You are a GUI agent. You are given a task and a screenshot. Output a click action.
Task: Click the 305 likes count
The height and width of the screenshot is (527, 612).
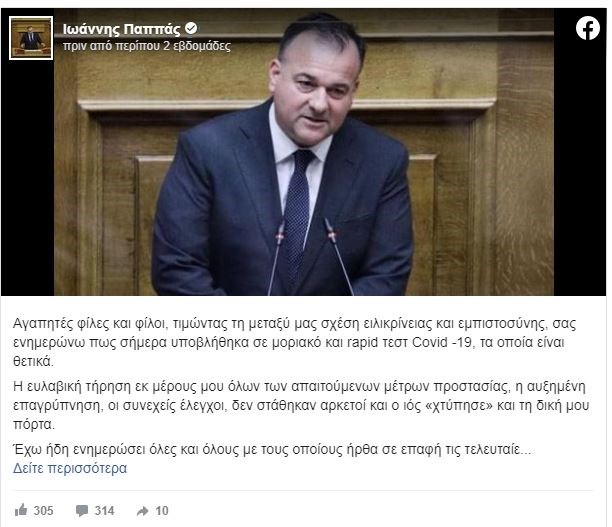[x=43, y=511]
